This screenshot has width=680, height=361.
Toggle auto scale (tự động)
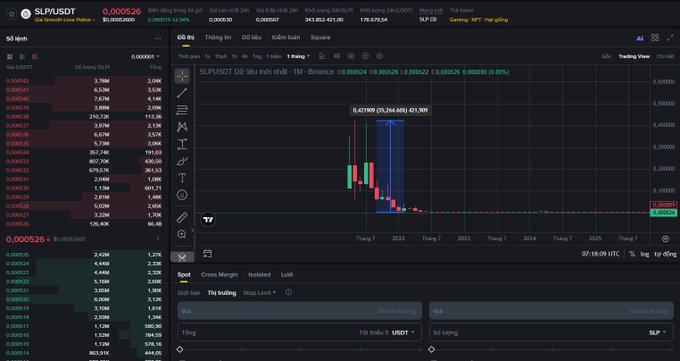coord(665,254)
